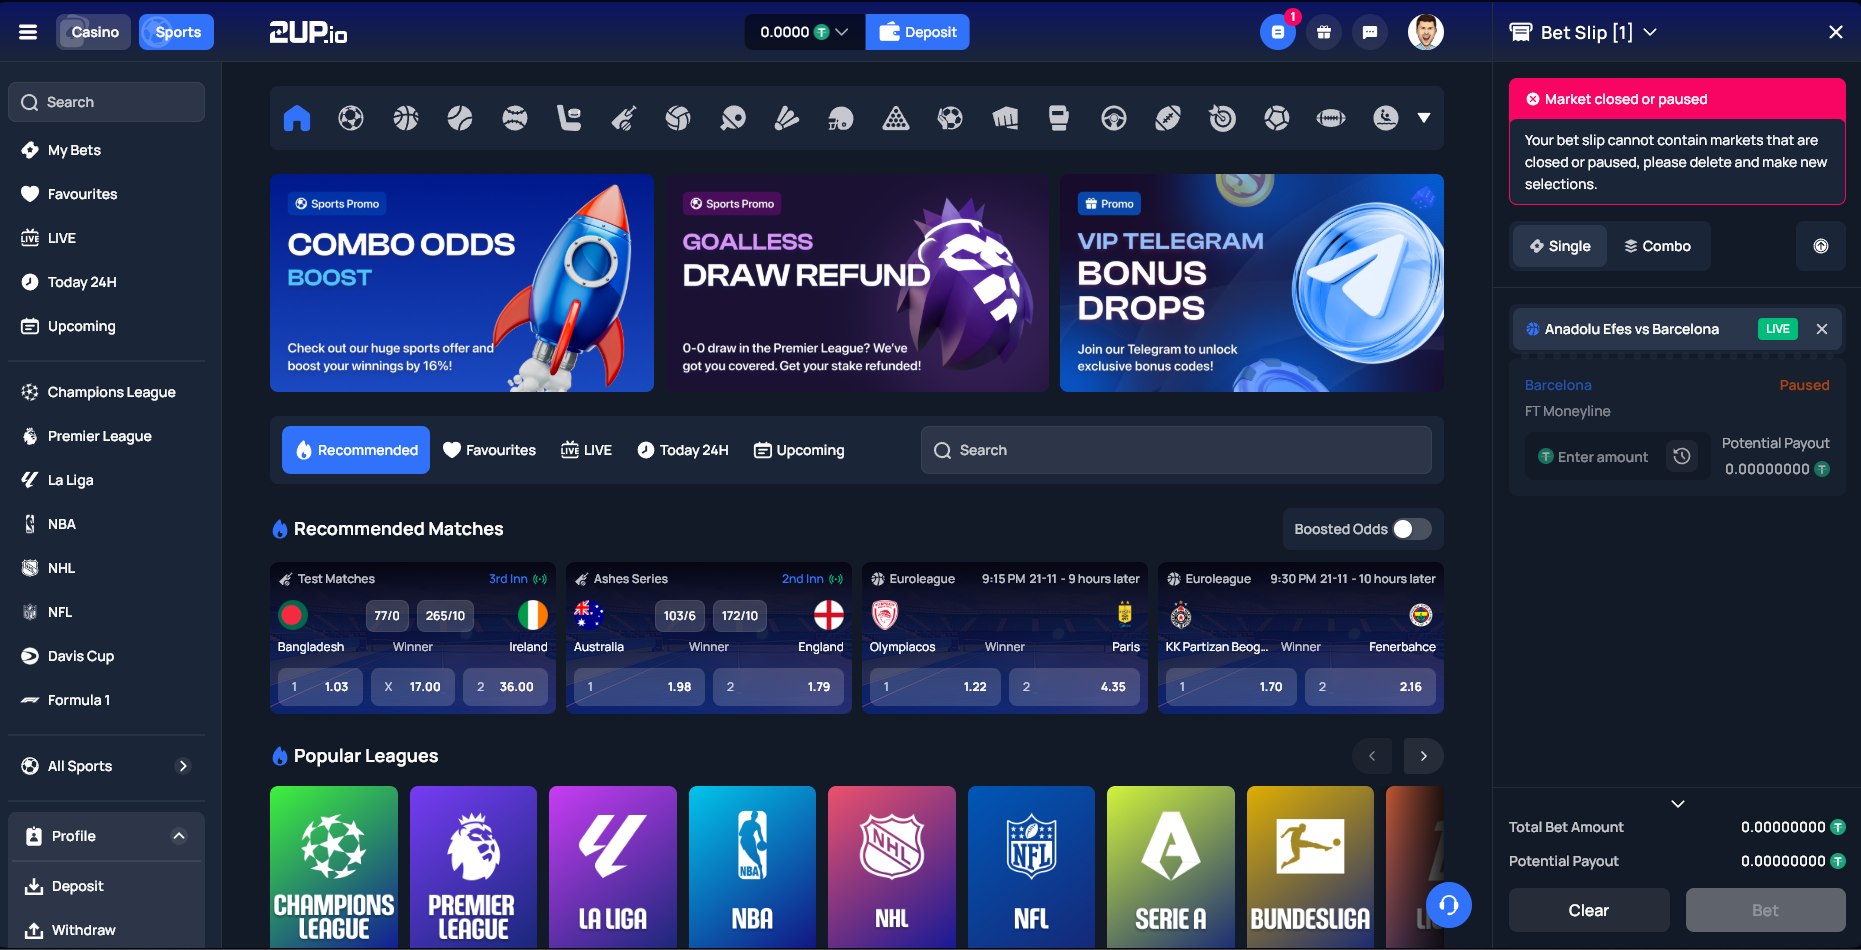Switch bet slip to Combo mode
The width and height of the screenshot is (1861, 950).
(x=1657, y=246)
